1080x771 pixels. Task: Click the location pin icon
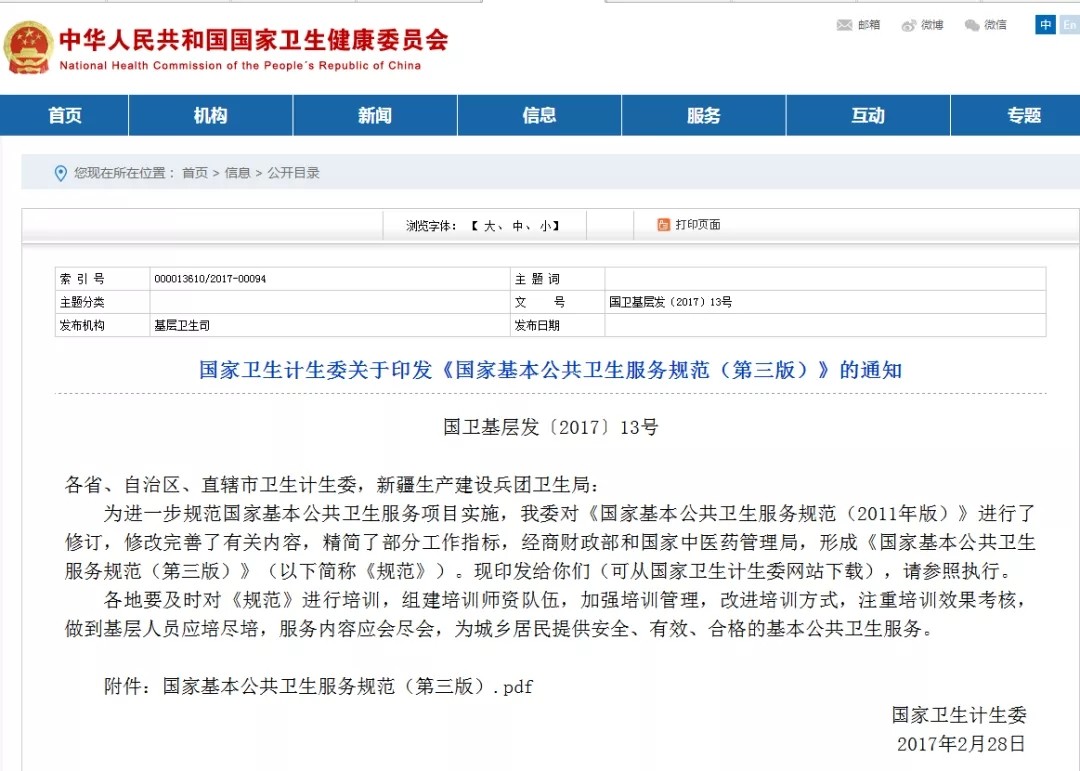point(60,173)
